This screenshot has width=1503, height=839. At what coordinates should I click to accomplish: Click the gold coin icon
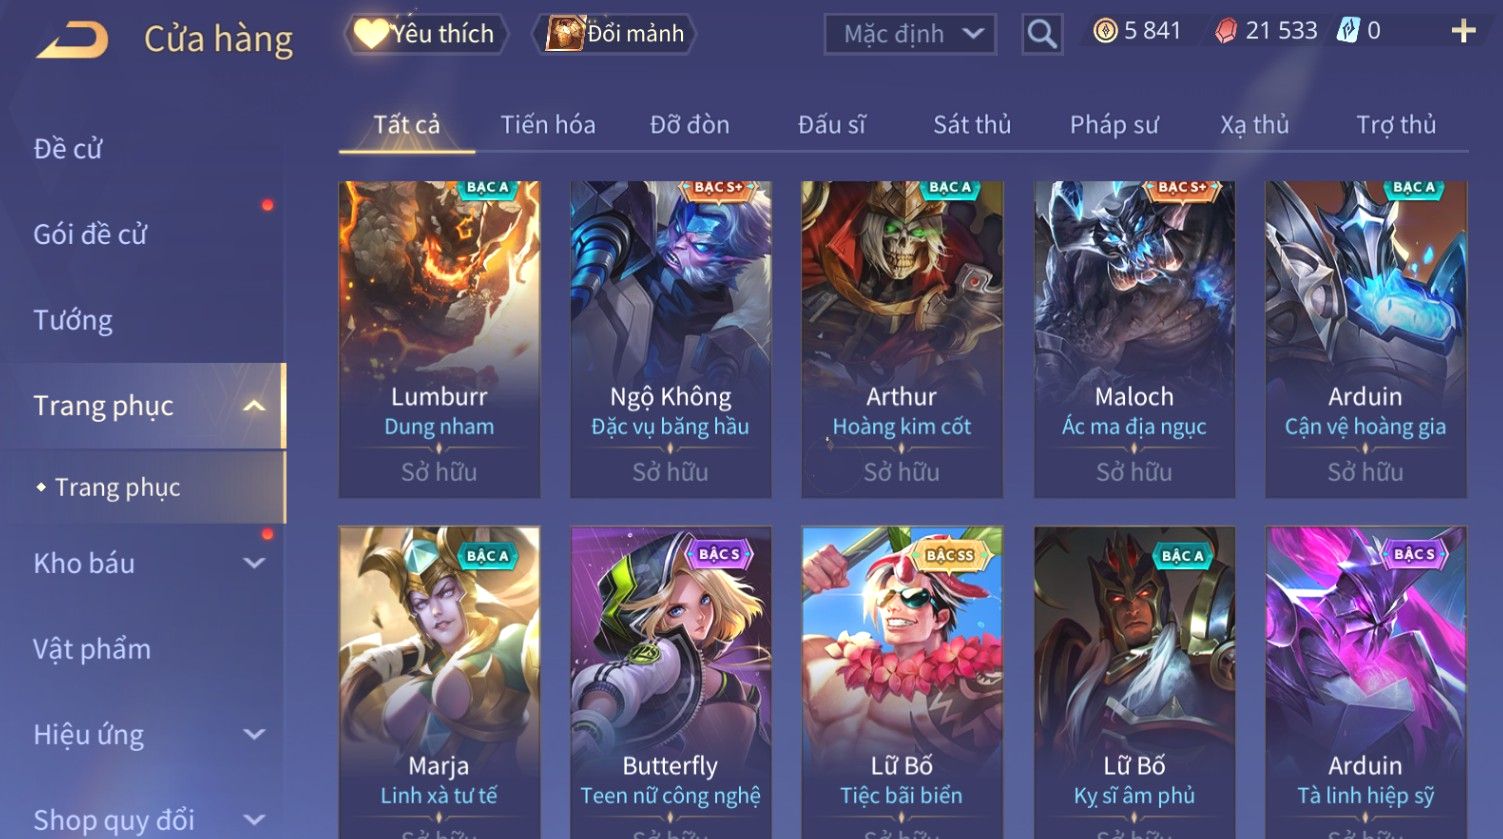[1104, 32]
